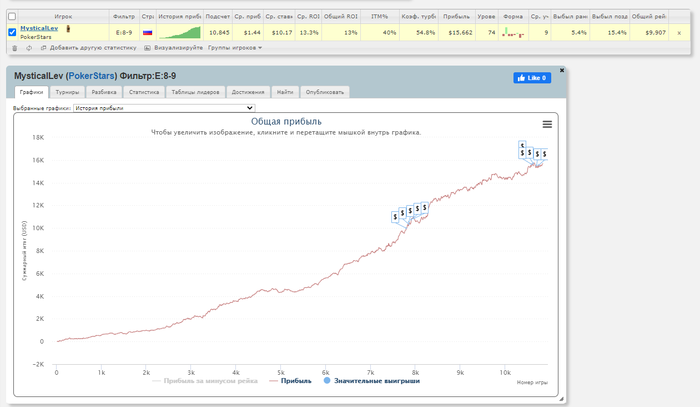Viewport: 700px width, 407px height.
Task: Toggle the Прибыль legend series
Action: [x=290, y=381]
